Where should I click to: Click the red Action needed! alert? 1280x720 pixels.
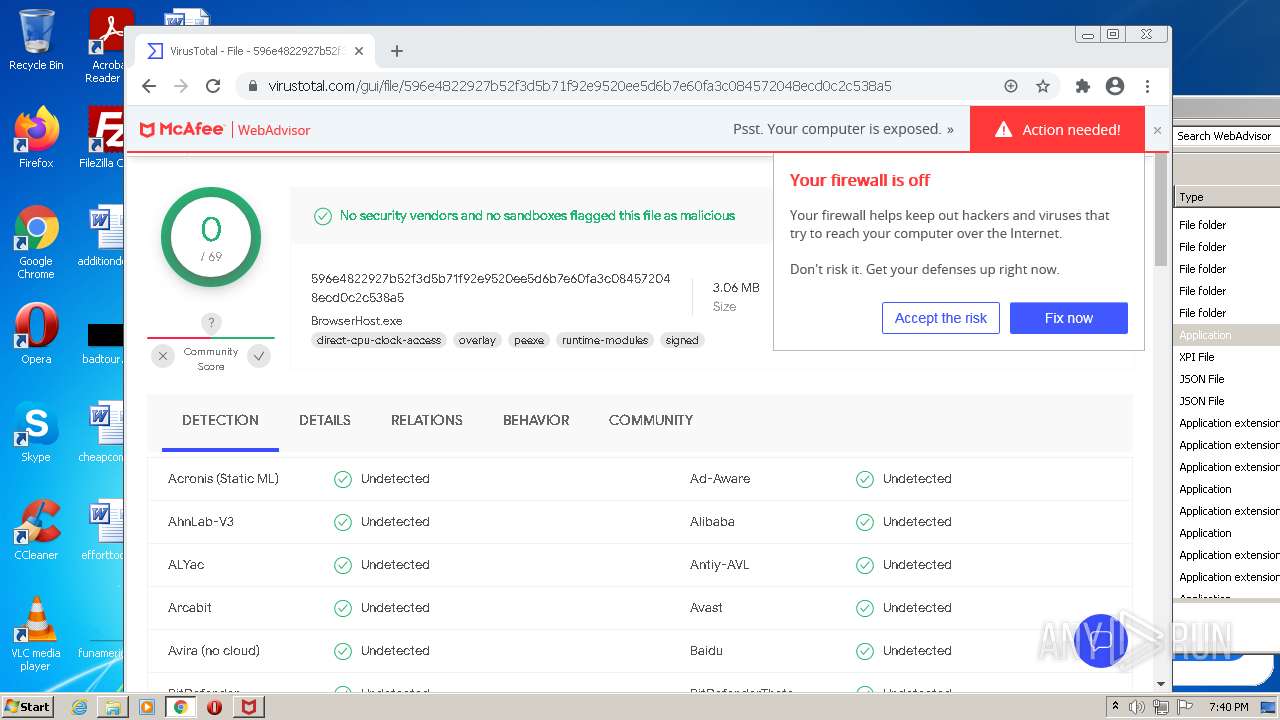1057,130
